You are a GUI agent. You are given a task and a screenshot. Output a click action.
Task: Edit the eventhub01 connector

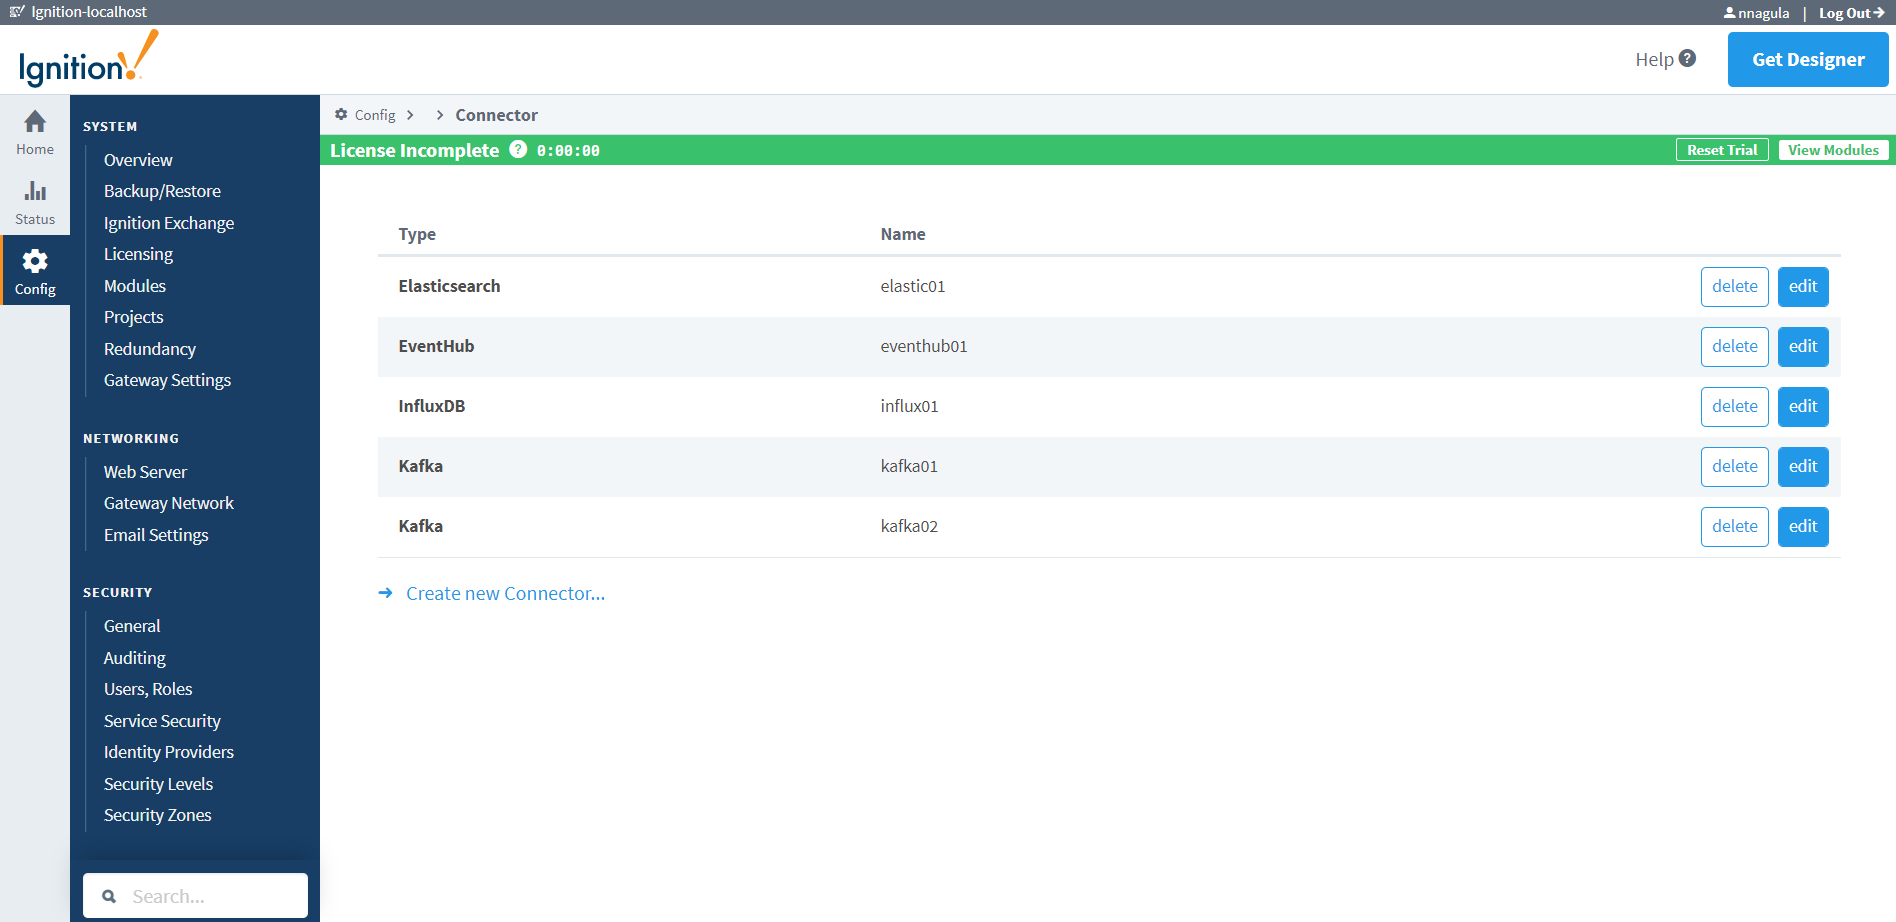pos(1803,346)
